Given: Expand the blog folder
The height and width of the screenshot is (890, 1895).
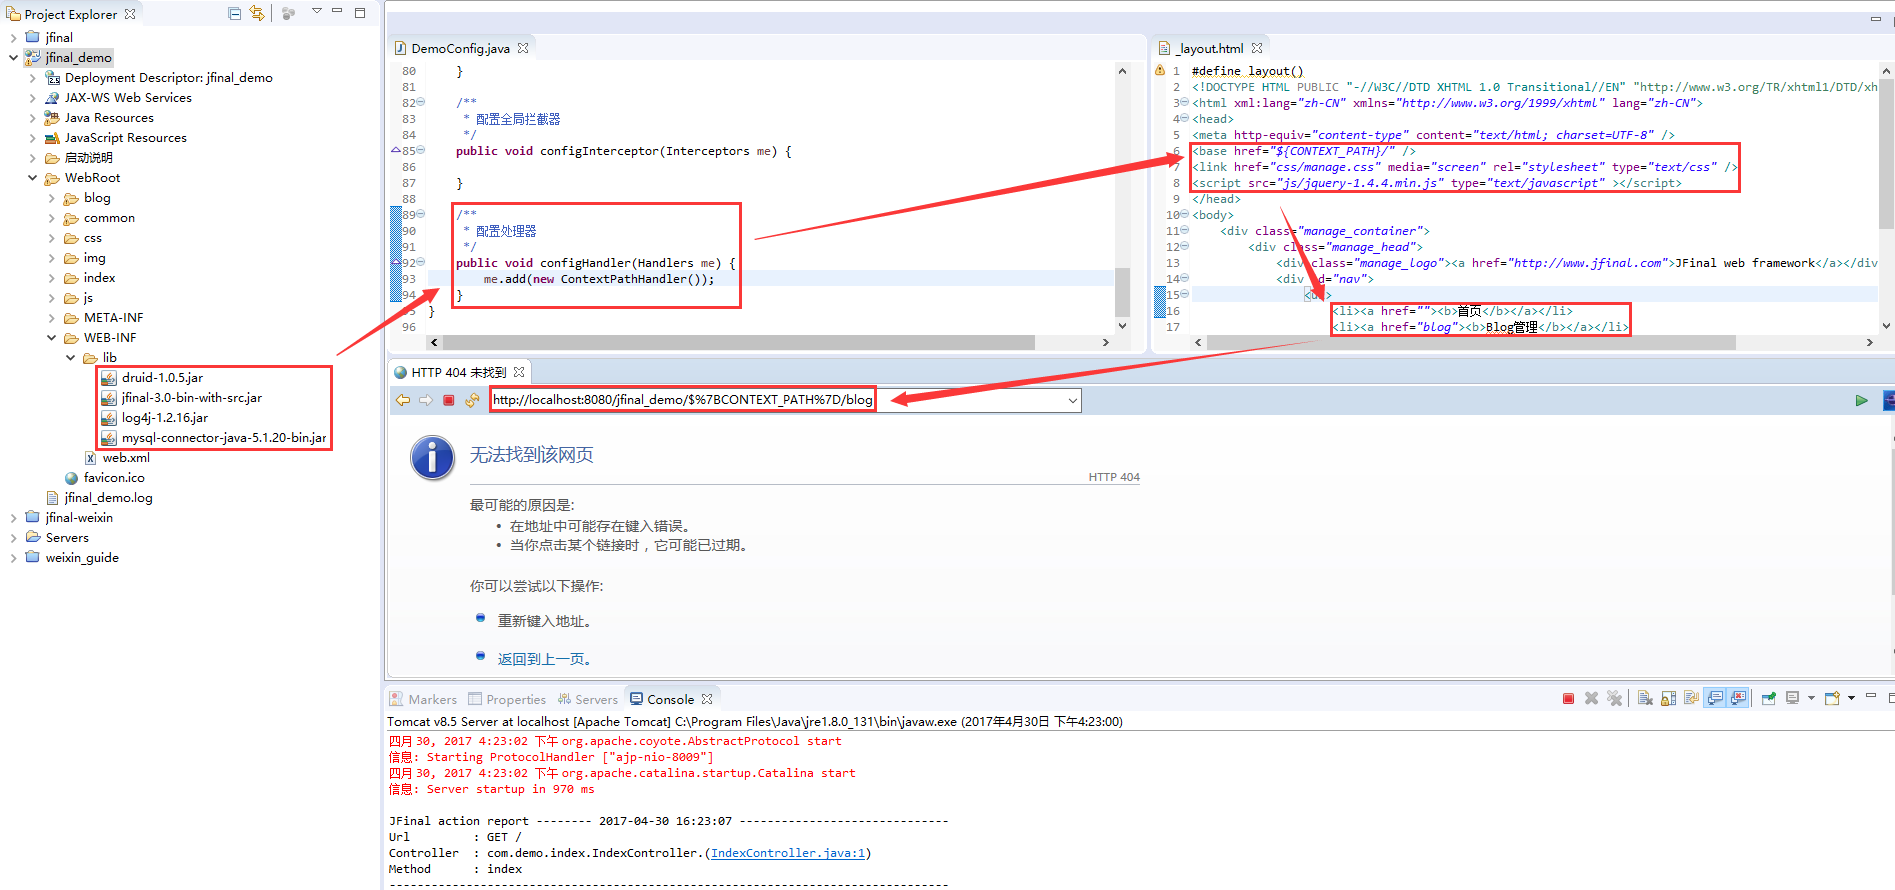Looking at the screenshot, I should [x=51, y=198].
